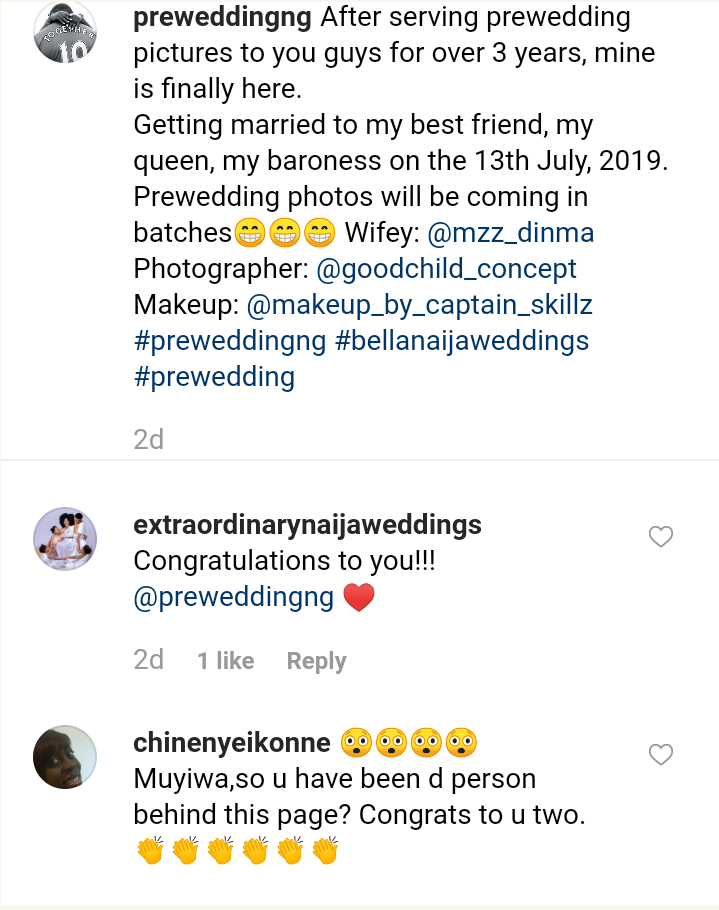Tap red heart emoji in comment

click(x=358, y=598)
